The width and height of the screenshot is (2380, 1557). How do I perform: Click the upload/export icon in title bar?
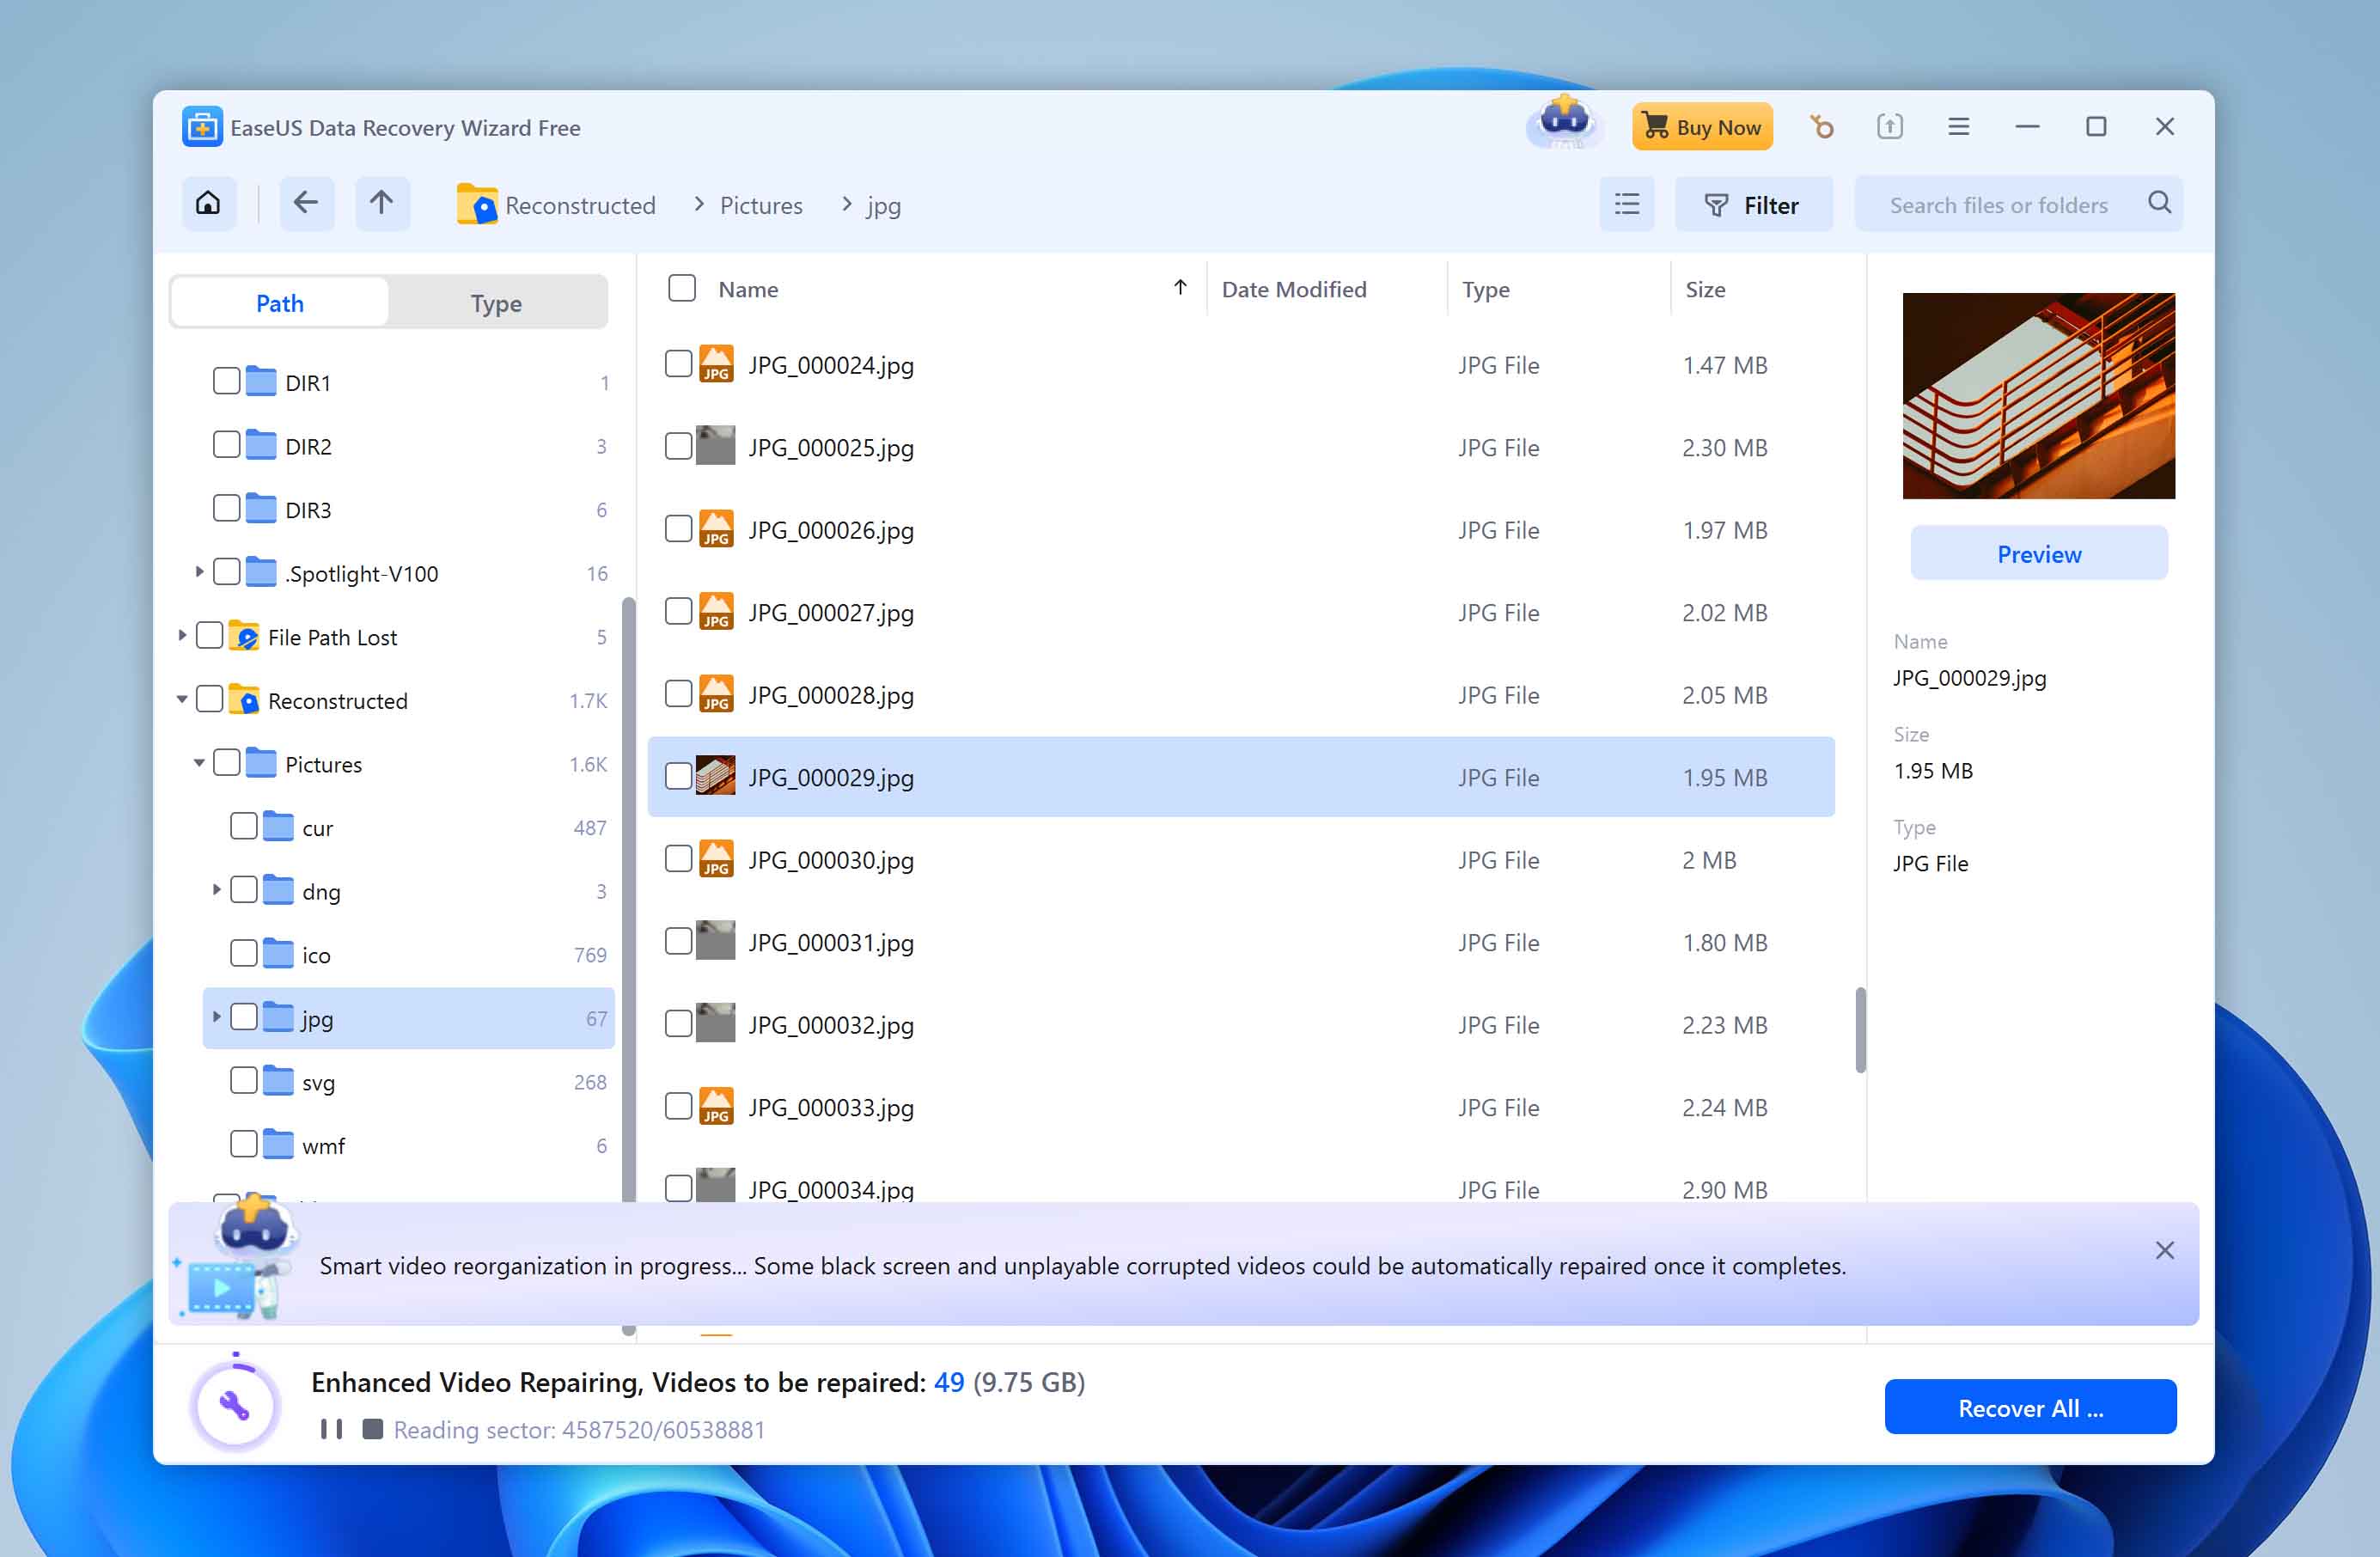point(1889,127)
